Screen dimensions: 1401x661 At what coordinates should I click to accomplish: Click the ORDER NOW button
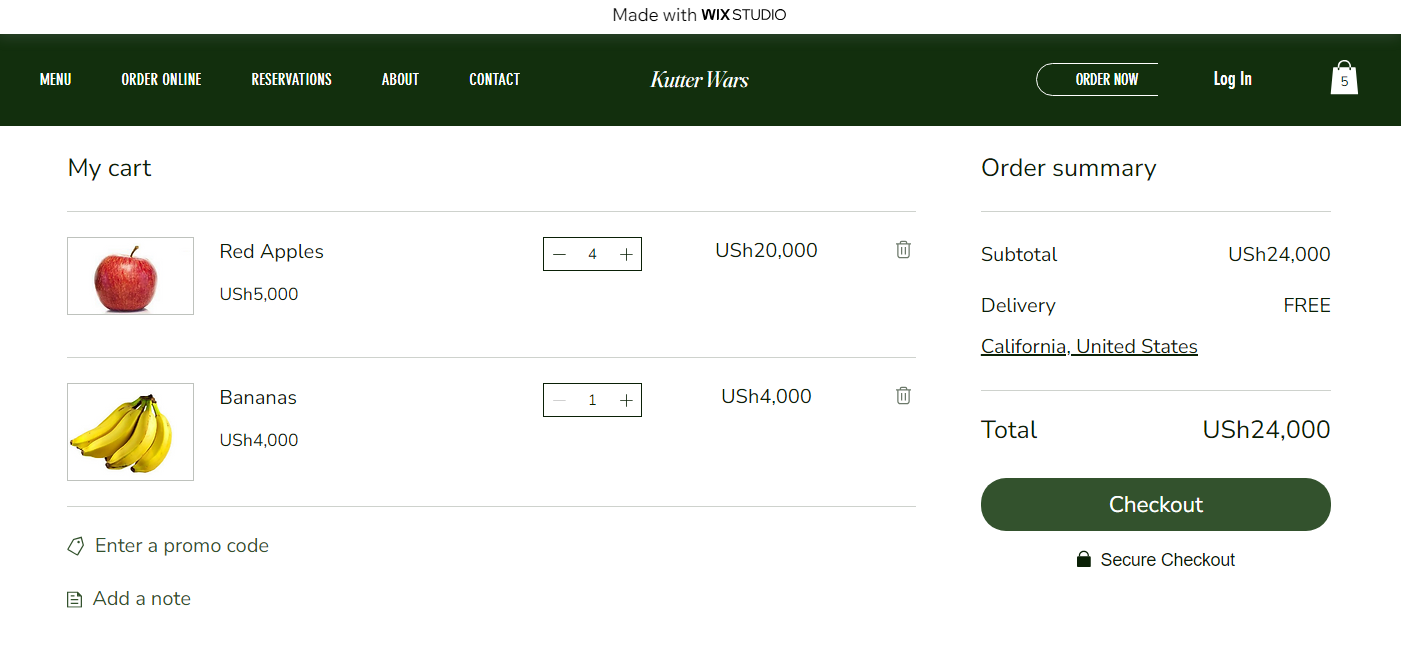click(x=1107, y=79)
